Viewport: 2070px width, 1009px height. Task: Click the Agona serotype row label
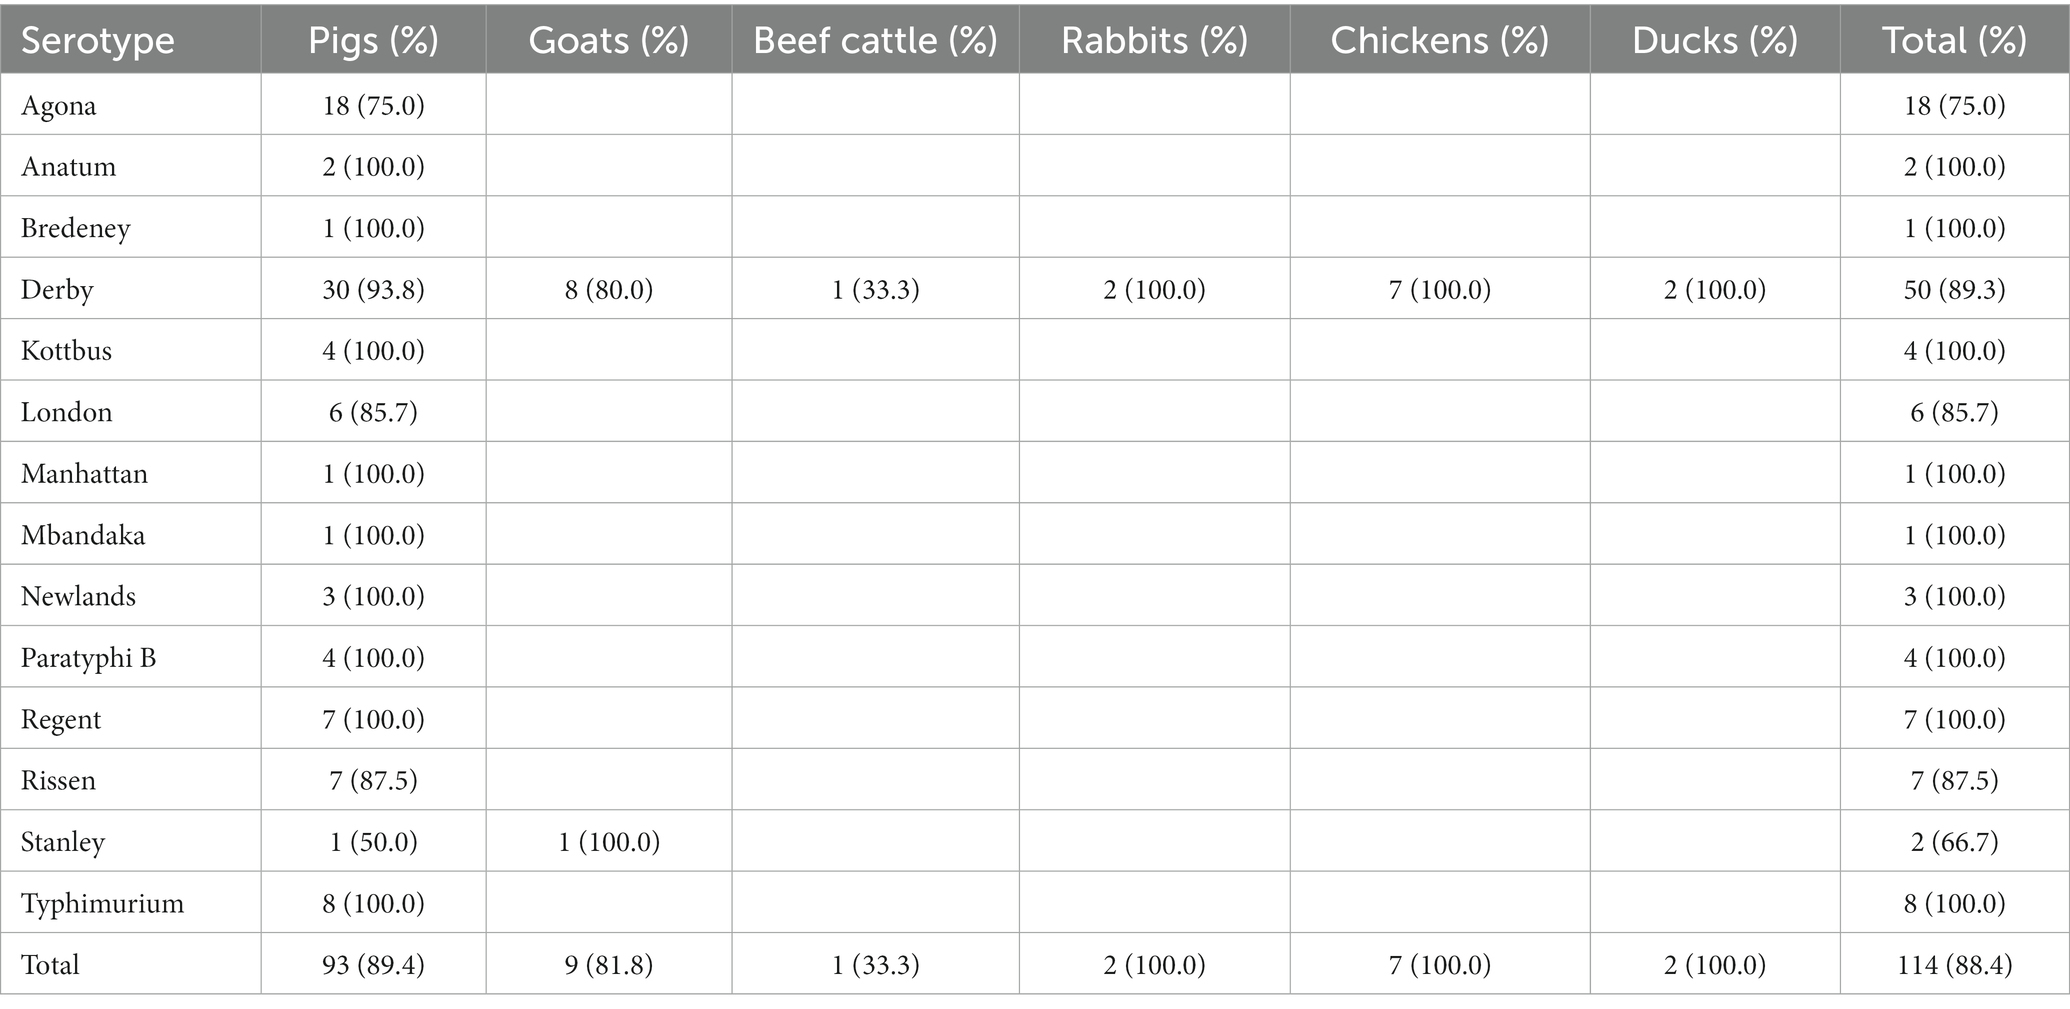click(59, 106)
